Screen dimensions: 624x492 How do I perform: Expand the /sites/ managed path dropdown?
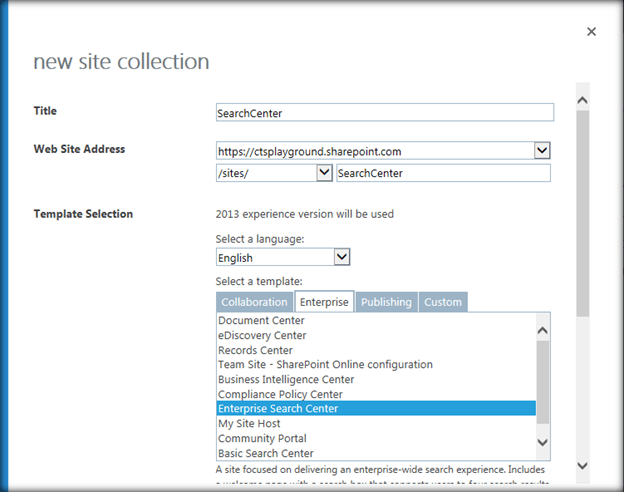click(324, 173)
